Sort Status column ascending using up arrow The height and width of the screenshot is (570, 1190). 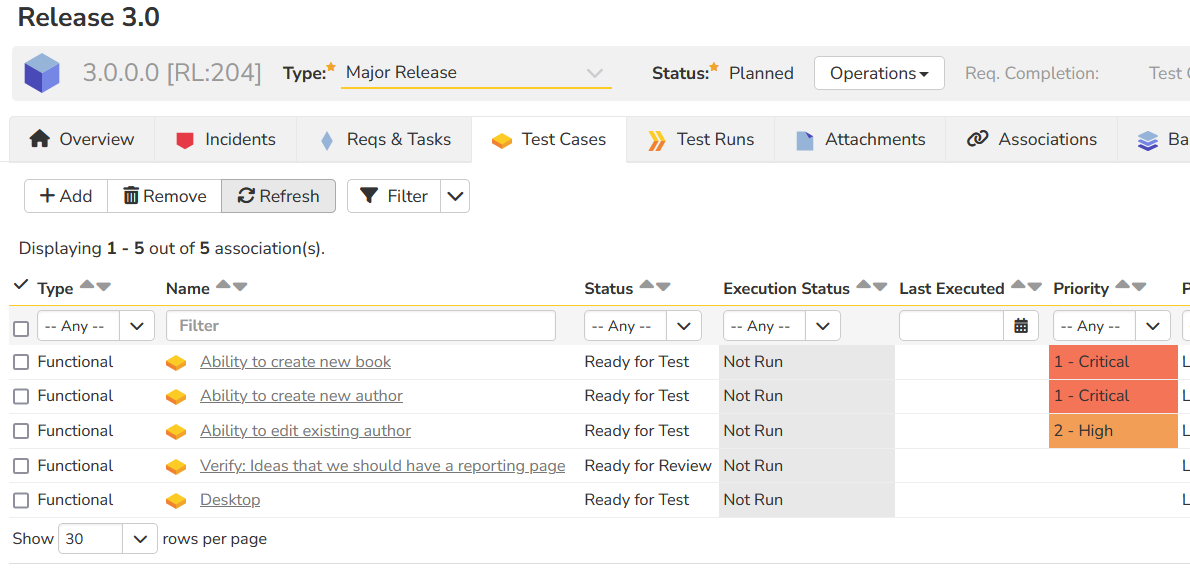point(647,286)
